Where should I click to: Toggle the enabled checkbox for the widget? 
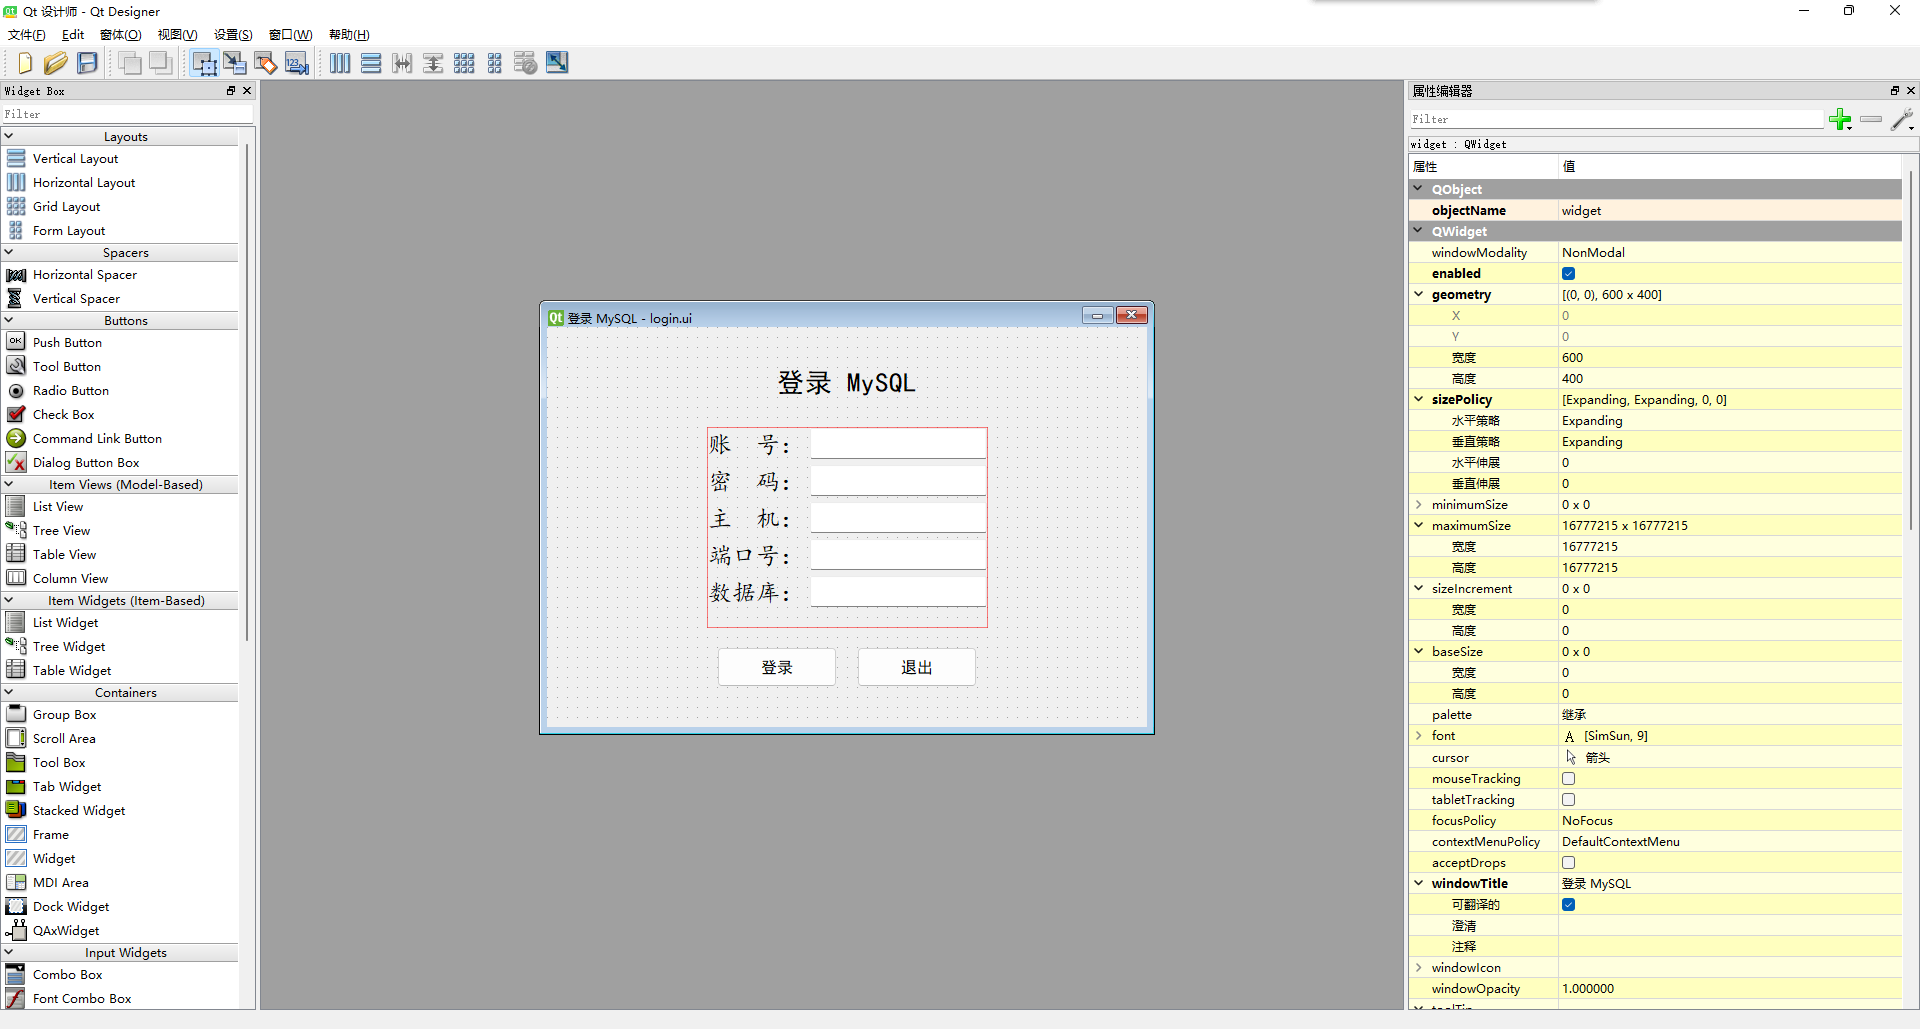click(x=1568, y=273)
